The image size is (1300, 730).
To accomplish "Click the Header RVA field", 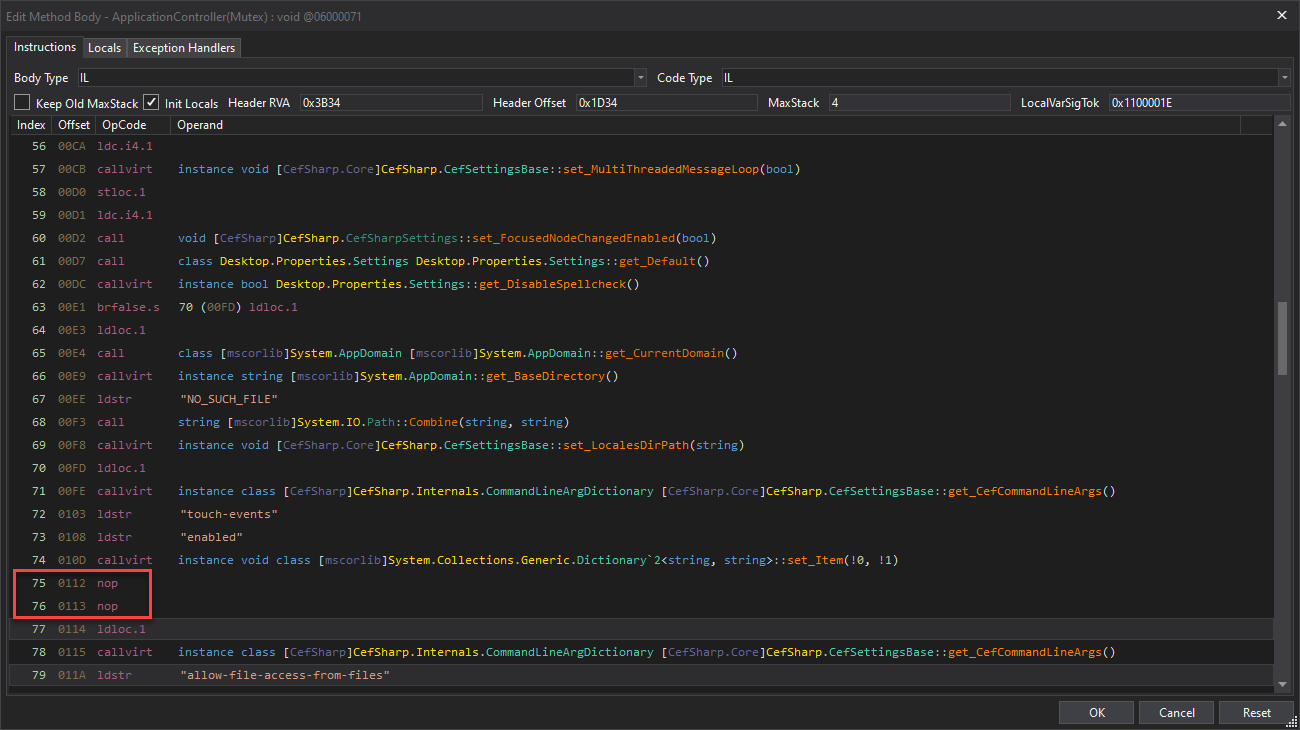I will [391, 102].
